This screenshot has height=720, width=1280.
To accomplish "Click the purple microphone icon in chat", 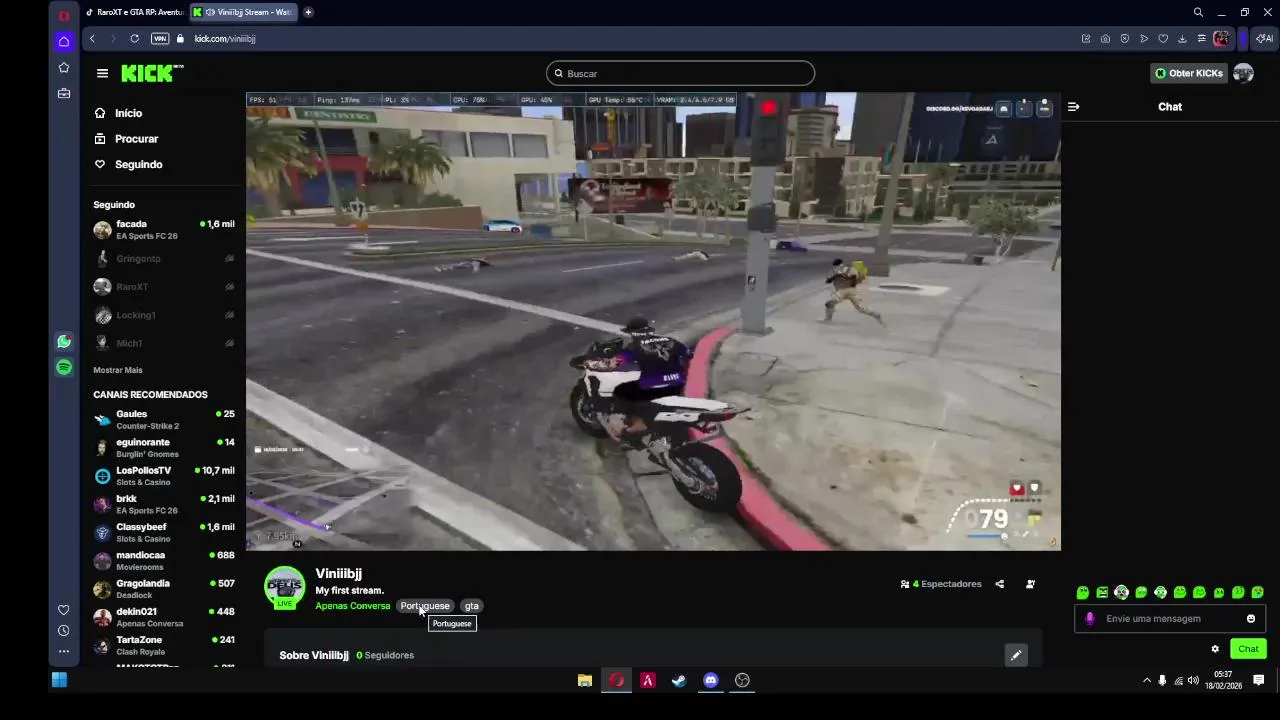I will 1090,619.
